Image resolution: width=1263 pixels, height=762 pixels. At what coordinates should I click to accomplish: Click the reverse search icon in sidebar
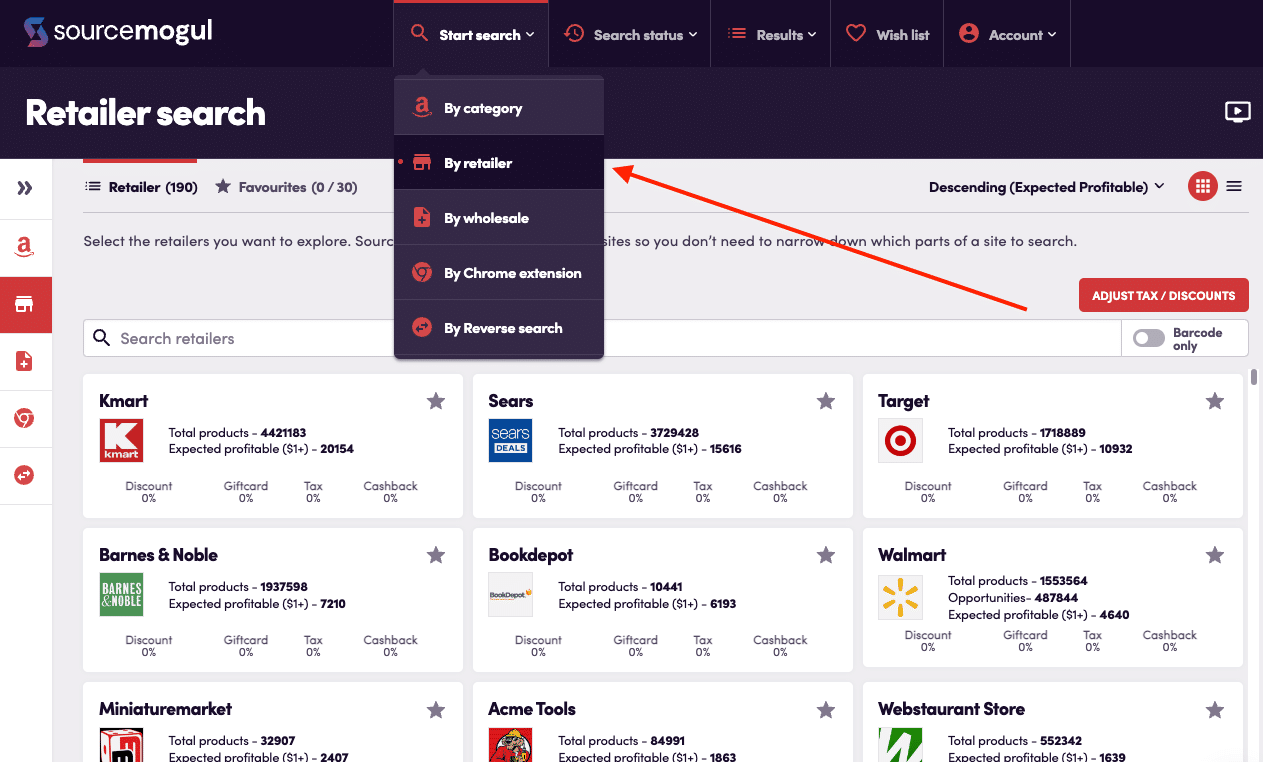25,475
